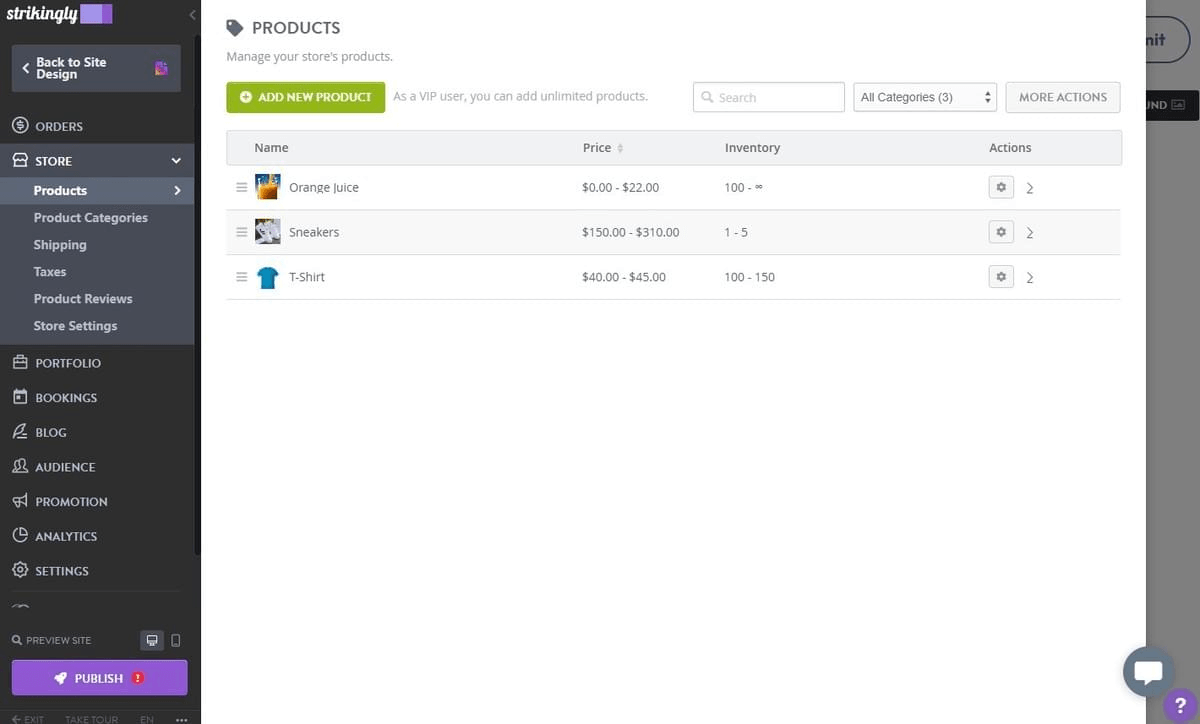This screenshot has height=724, width=1200.
Task: Click the Orange Juice product name
Action: (x=324, y=187)
